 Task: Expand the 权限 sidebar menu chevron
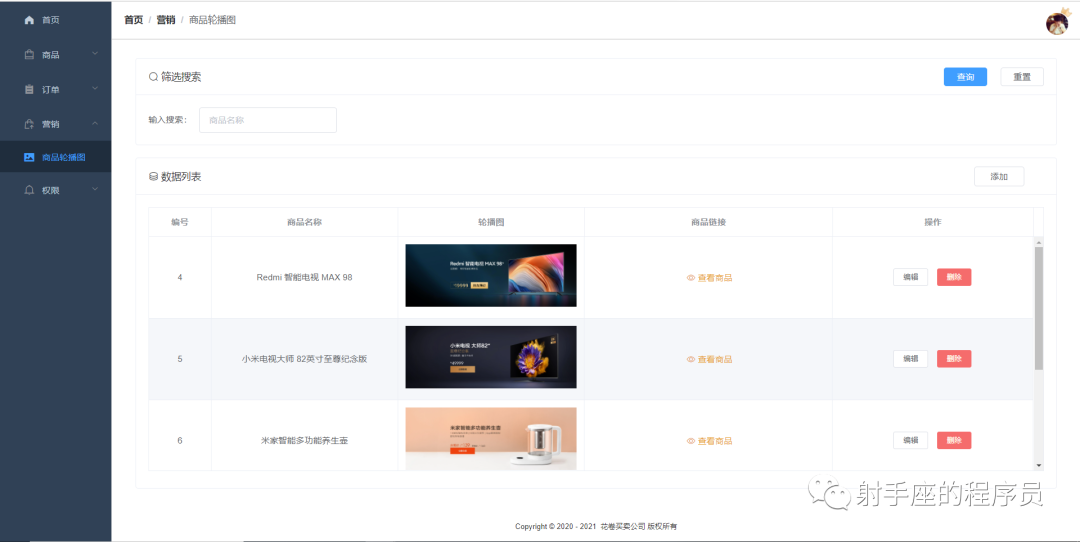[95, 189]
